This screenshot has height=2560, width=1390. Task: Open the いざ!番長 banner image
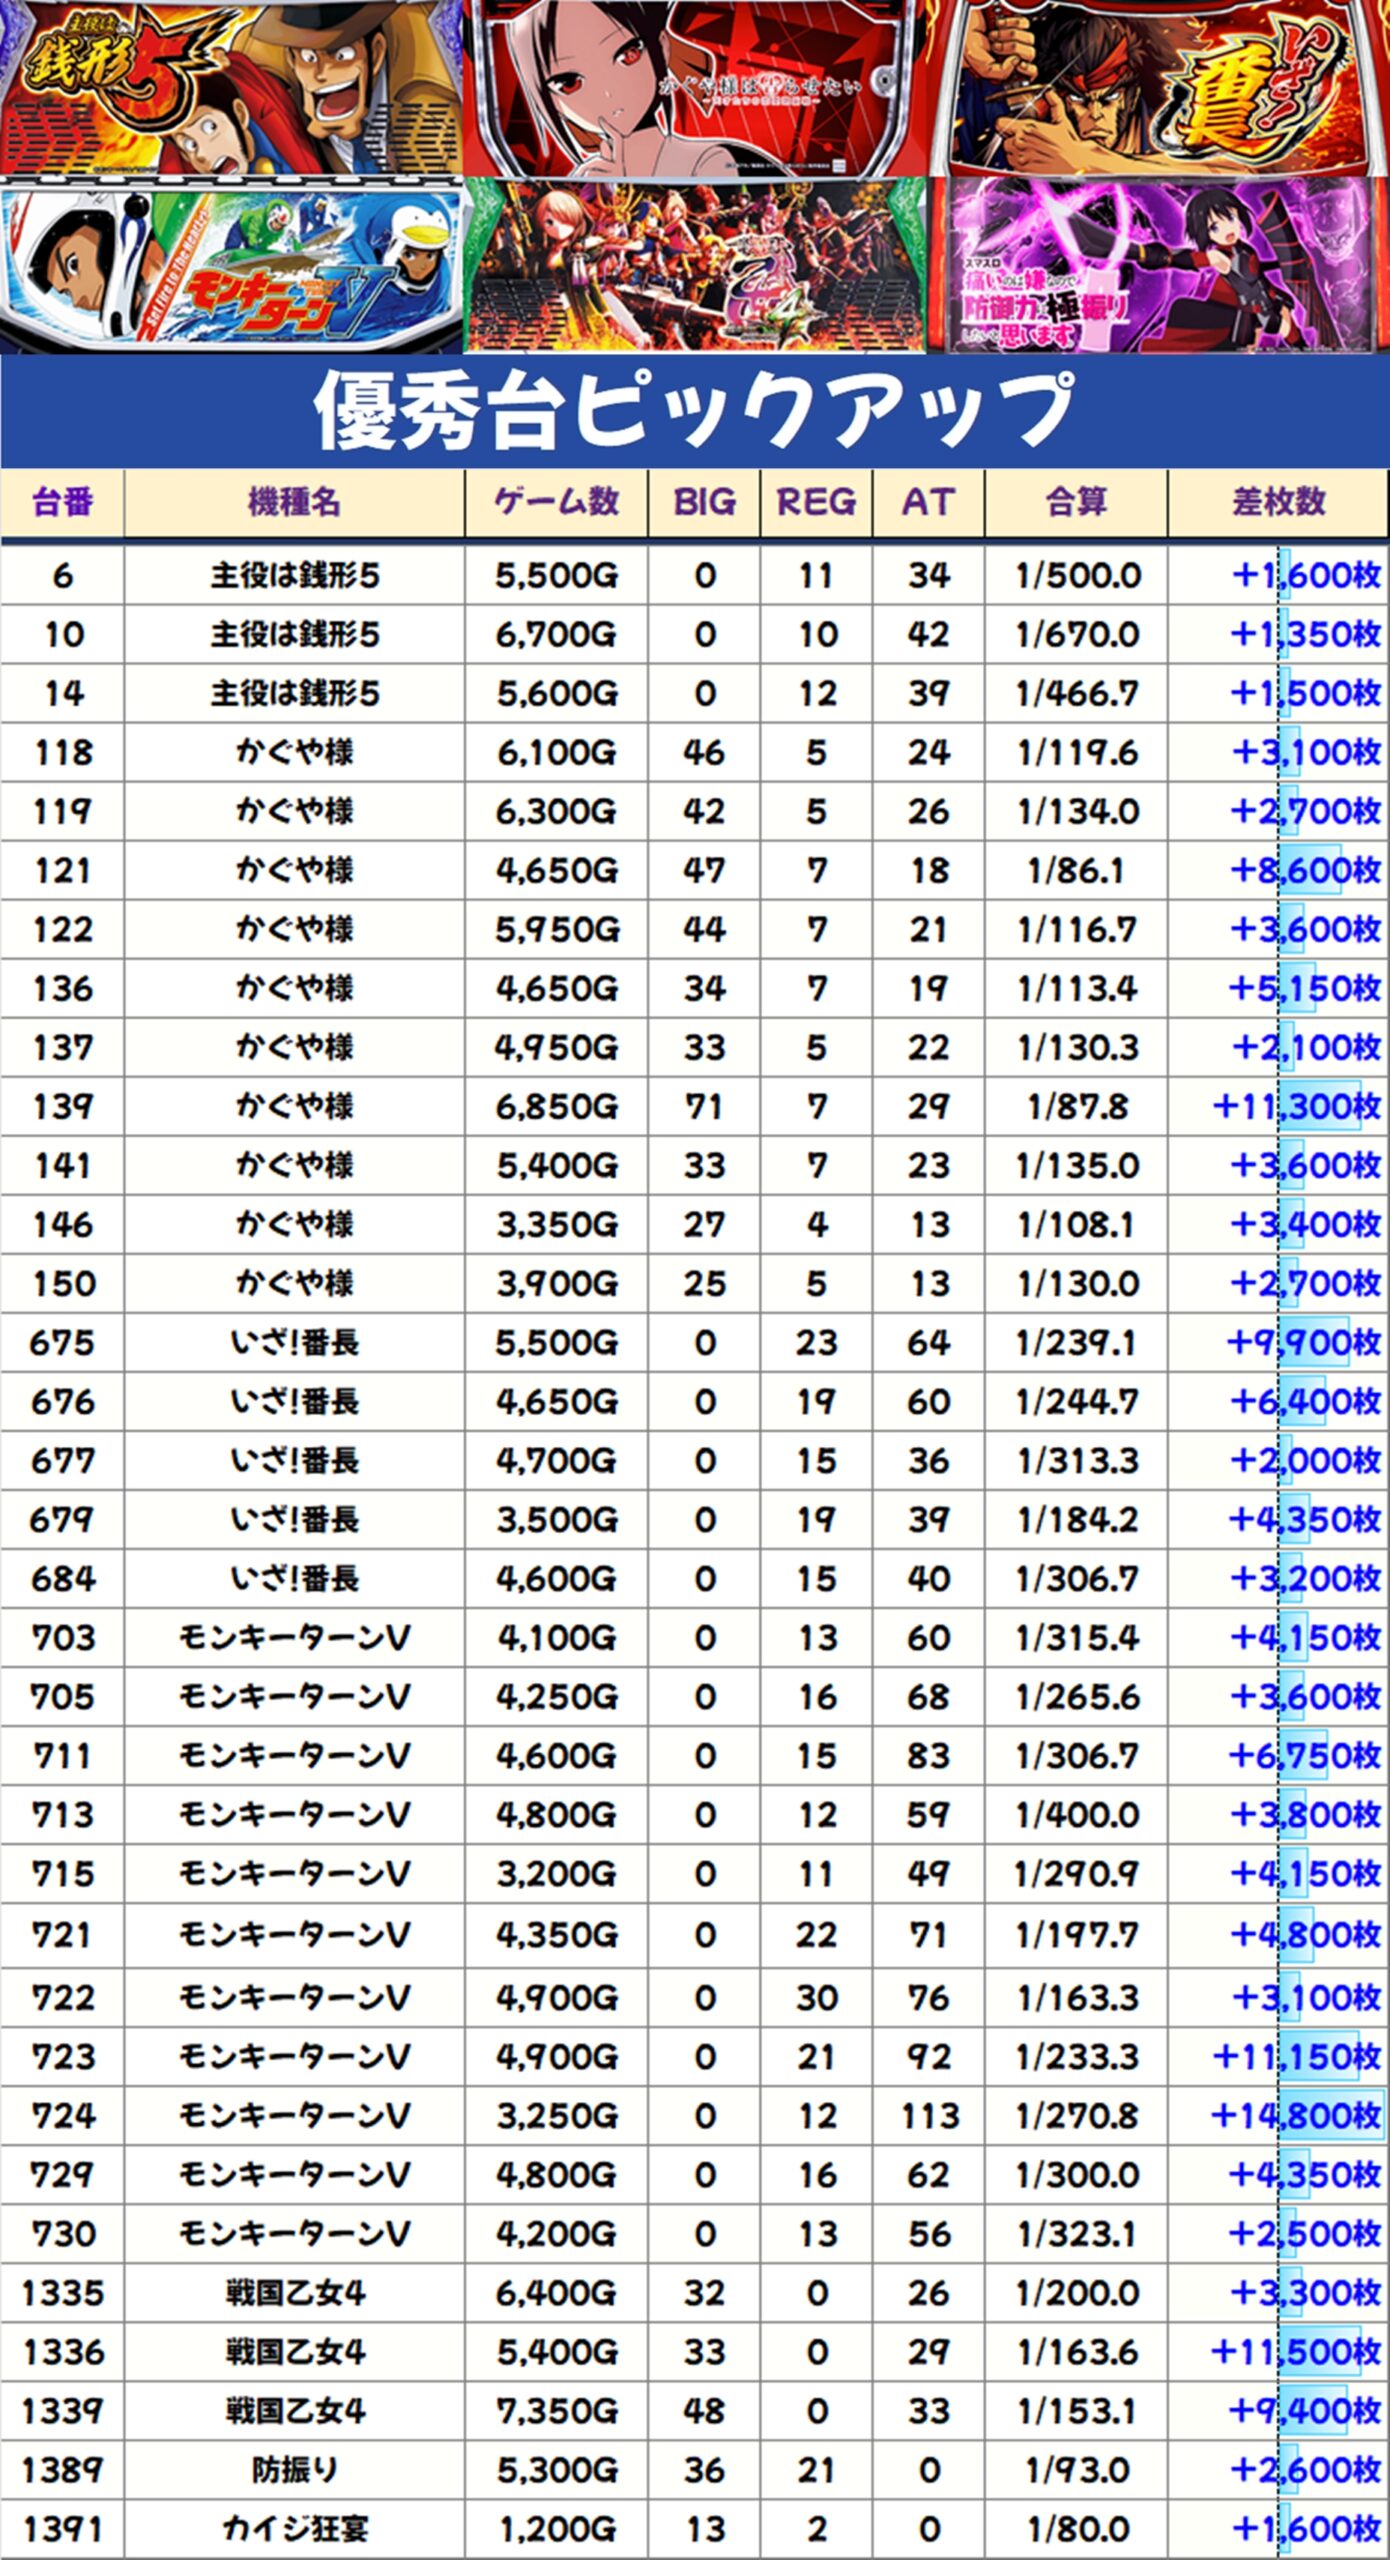pyautogui.click(x=1160, y=88)
